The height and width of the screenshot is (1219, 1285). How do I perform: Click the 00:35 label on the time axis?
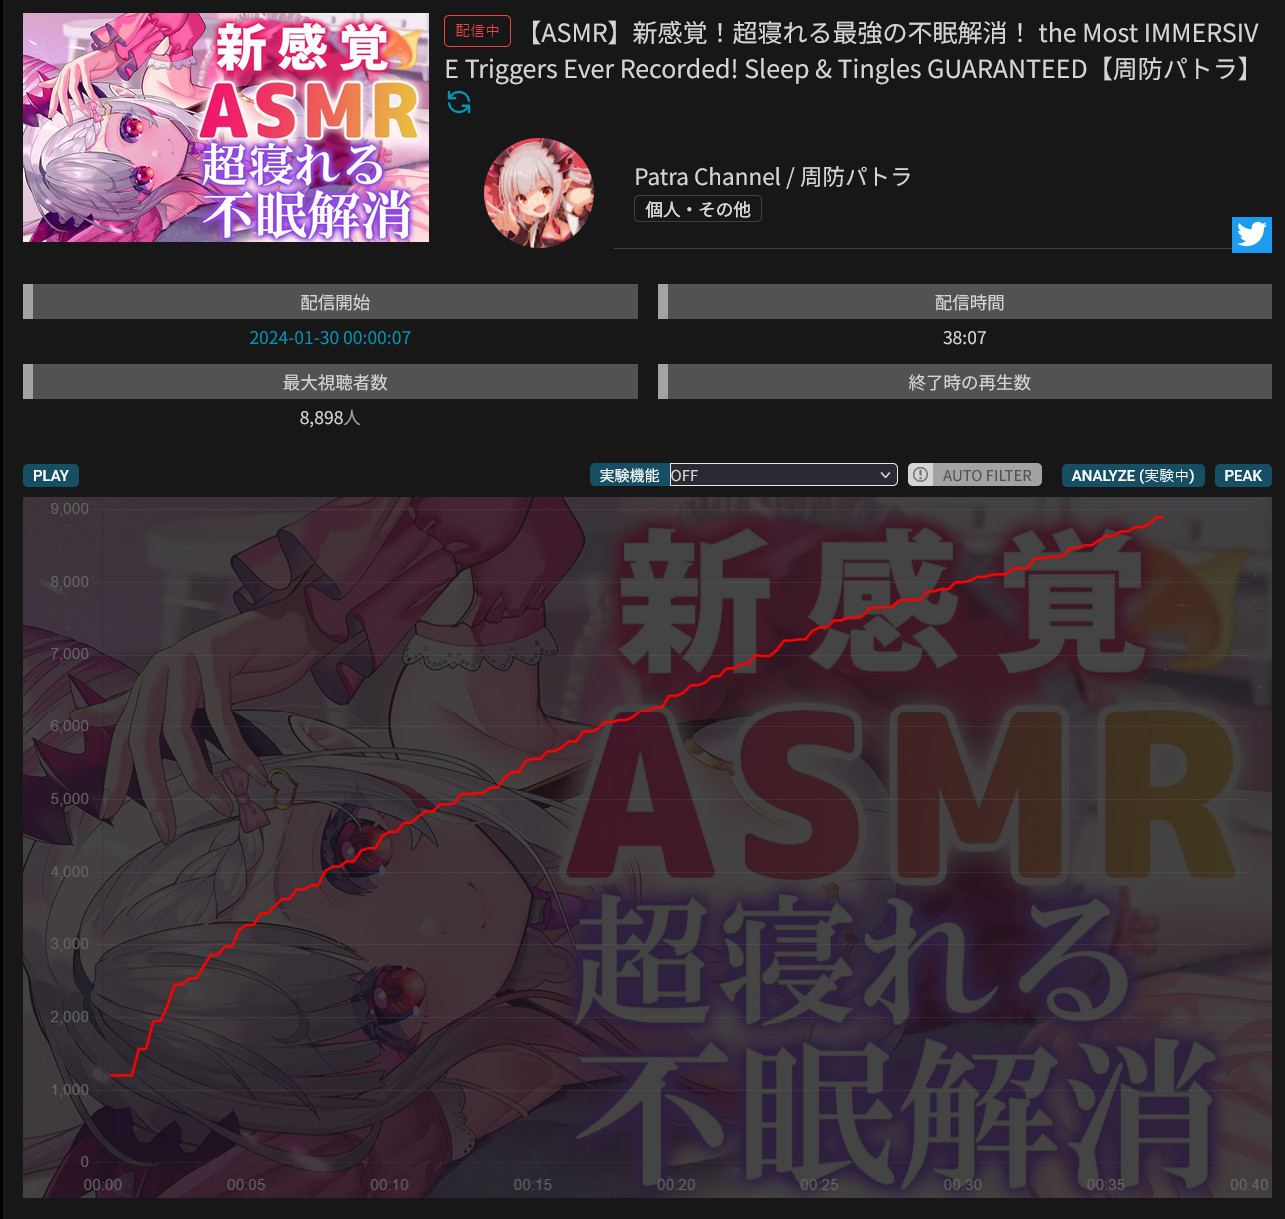click(x=1106, y=1185)
